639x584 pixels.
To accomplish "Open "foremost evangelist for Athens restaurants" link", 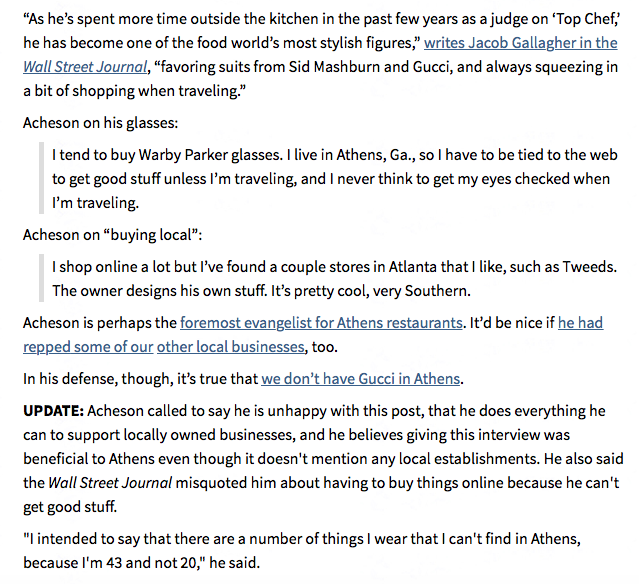I will tap(321, 323).
